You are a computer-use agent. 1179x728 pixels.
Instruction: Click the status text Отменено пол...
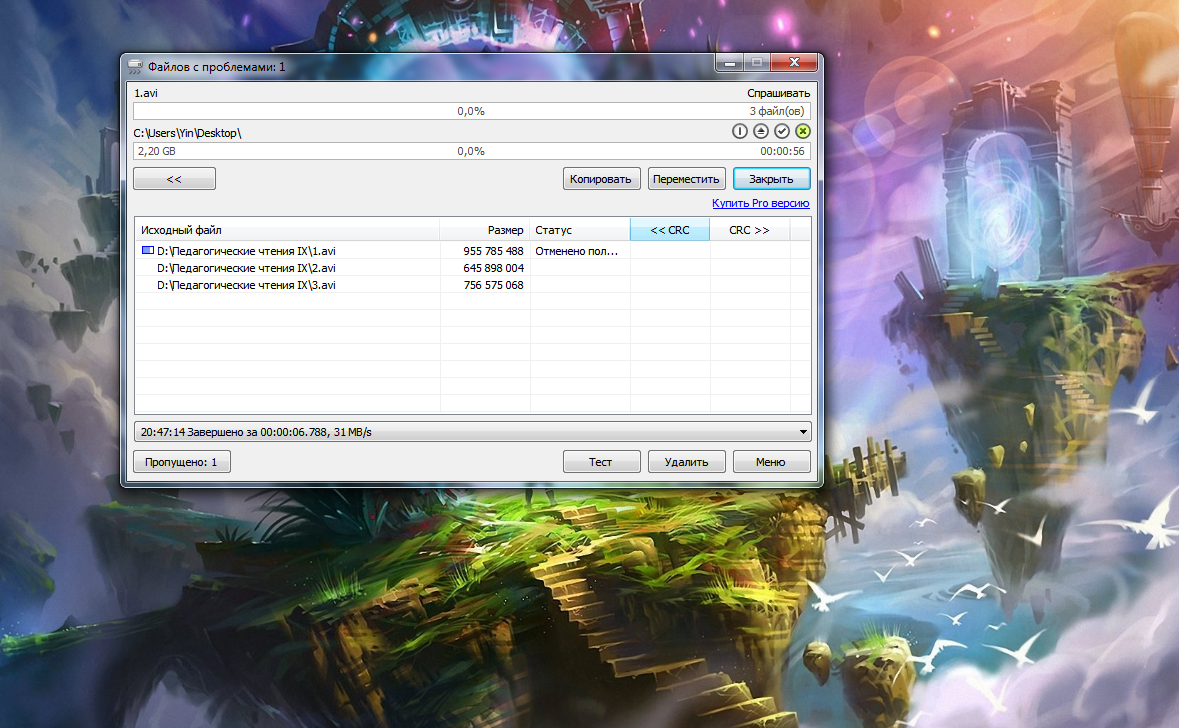577,251
